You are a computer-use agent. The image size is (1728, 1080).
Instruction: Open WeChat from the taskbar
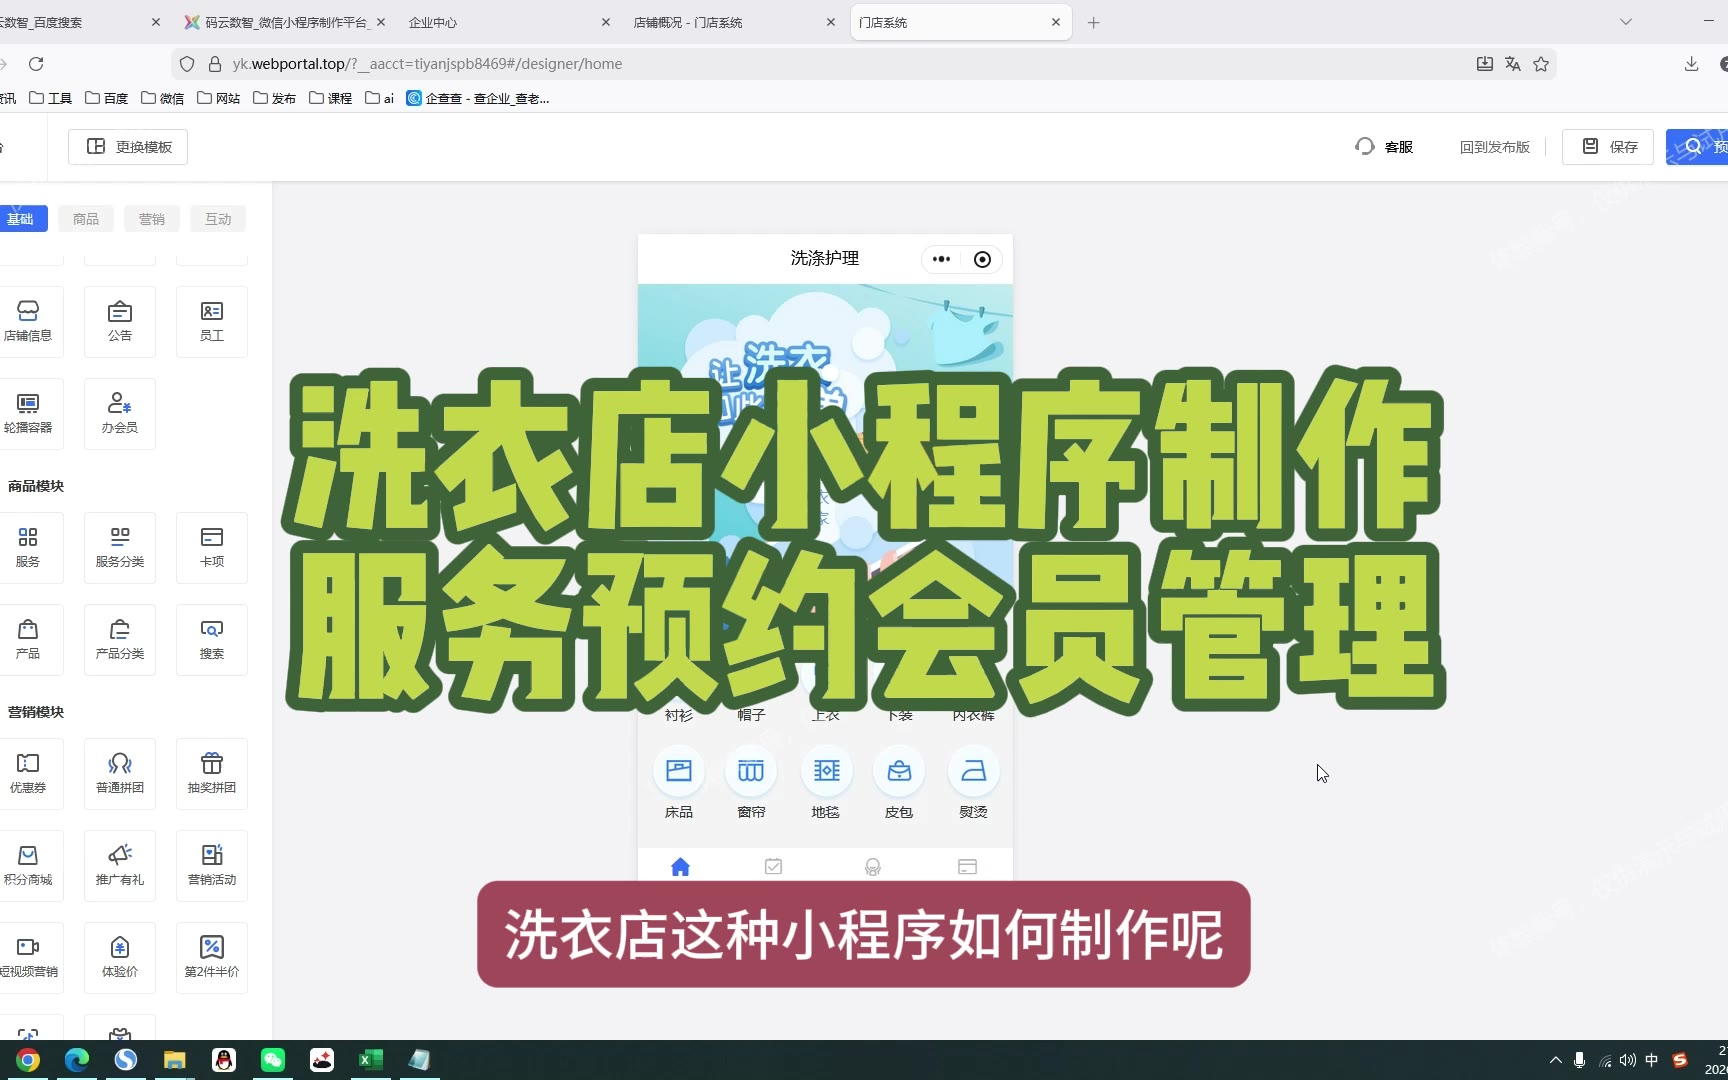coord(273,1060)
